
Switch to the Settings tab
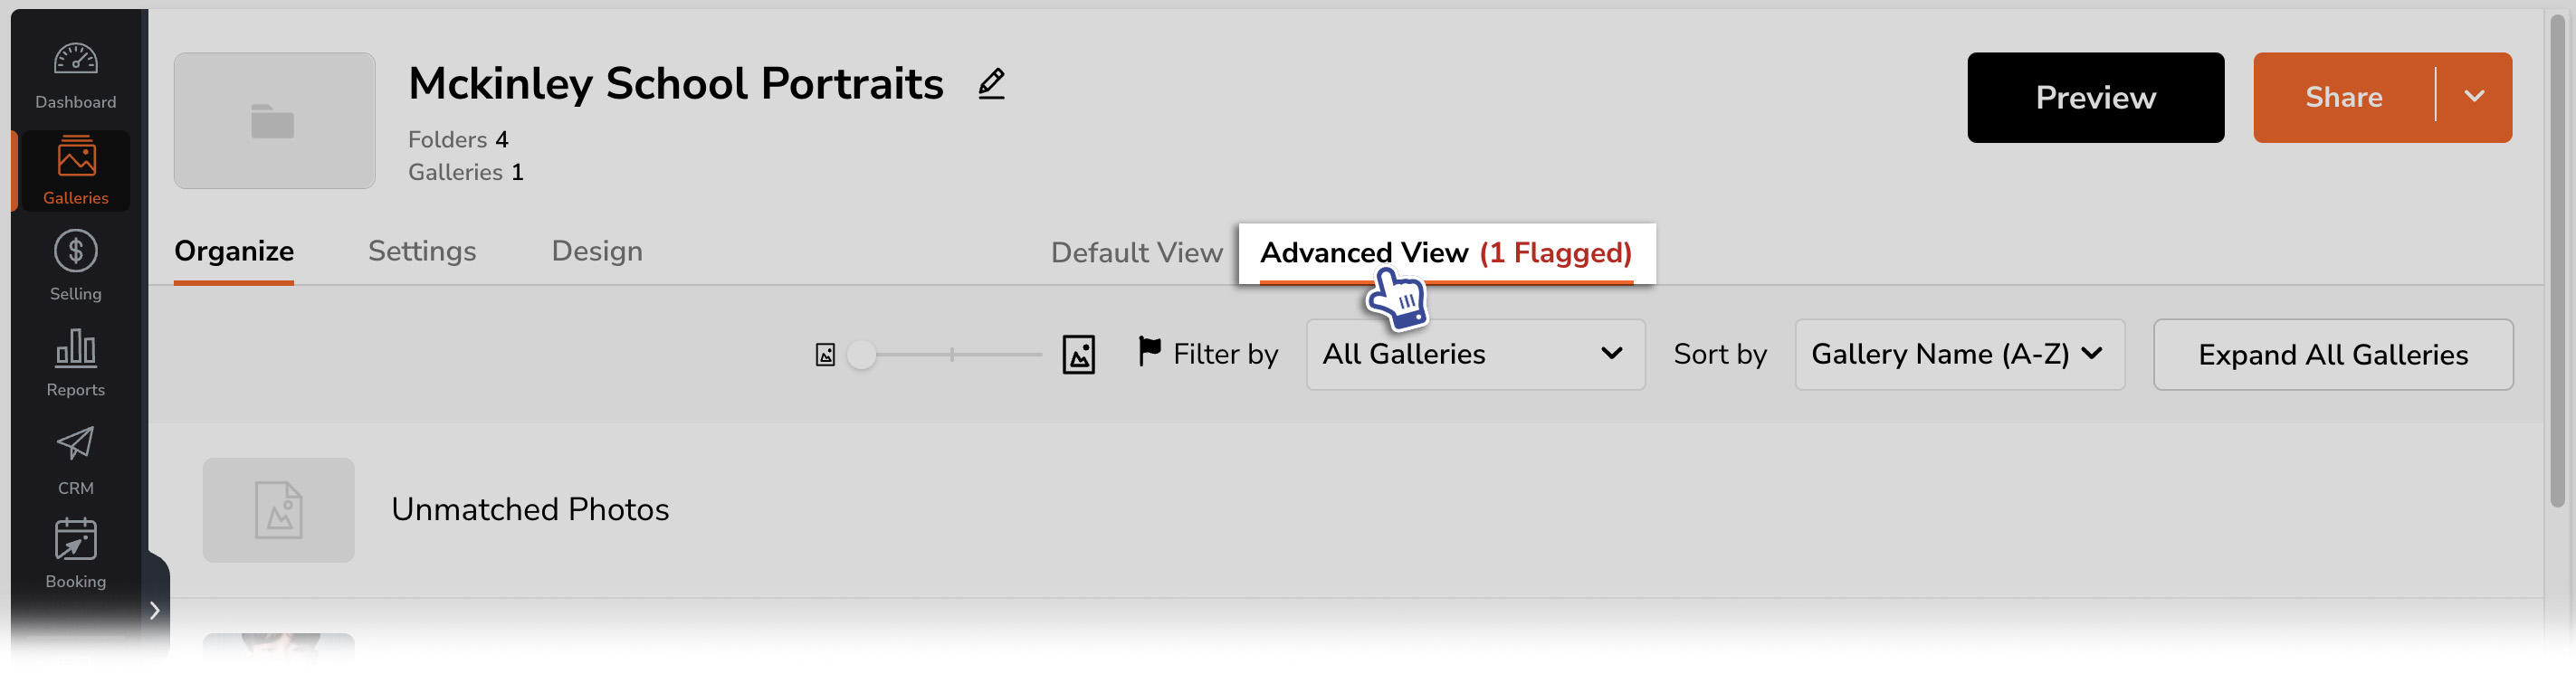(422, 251)
